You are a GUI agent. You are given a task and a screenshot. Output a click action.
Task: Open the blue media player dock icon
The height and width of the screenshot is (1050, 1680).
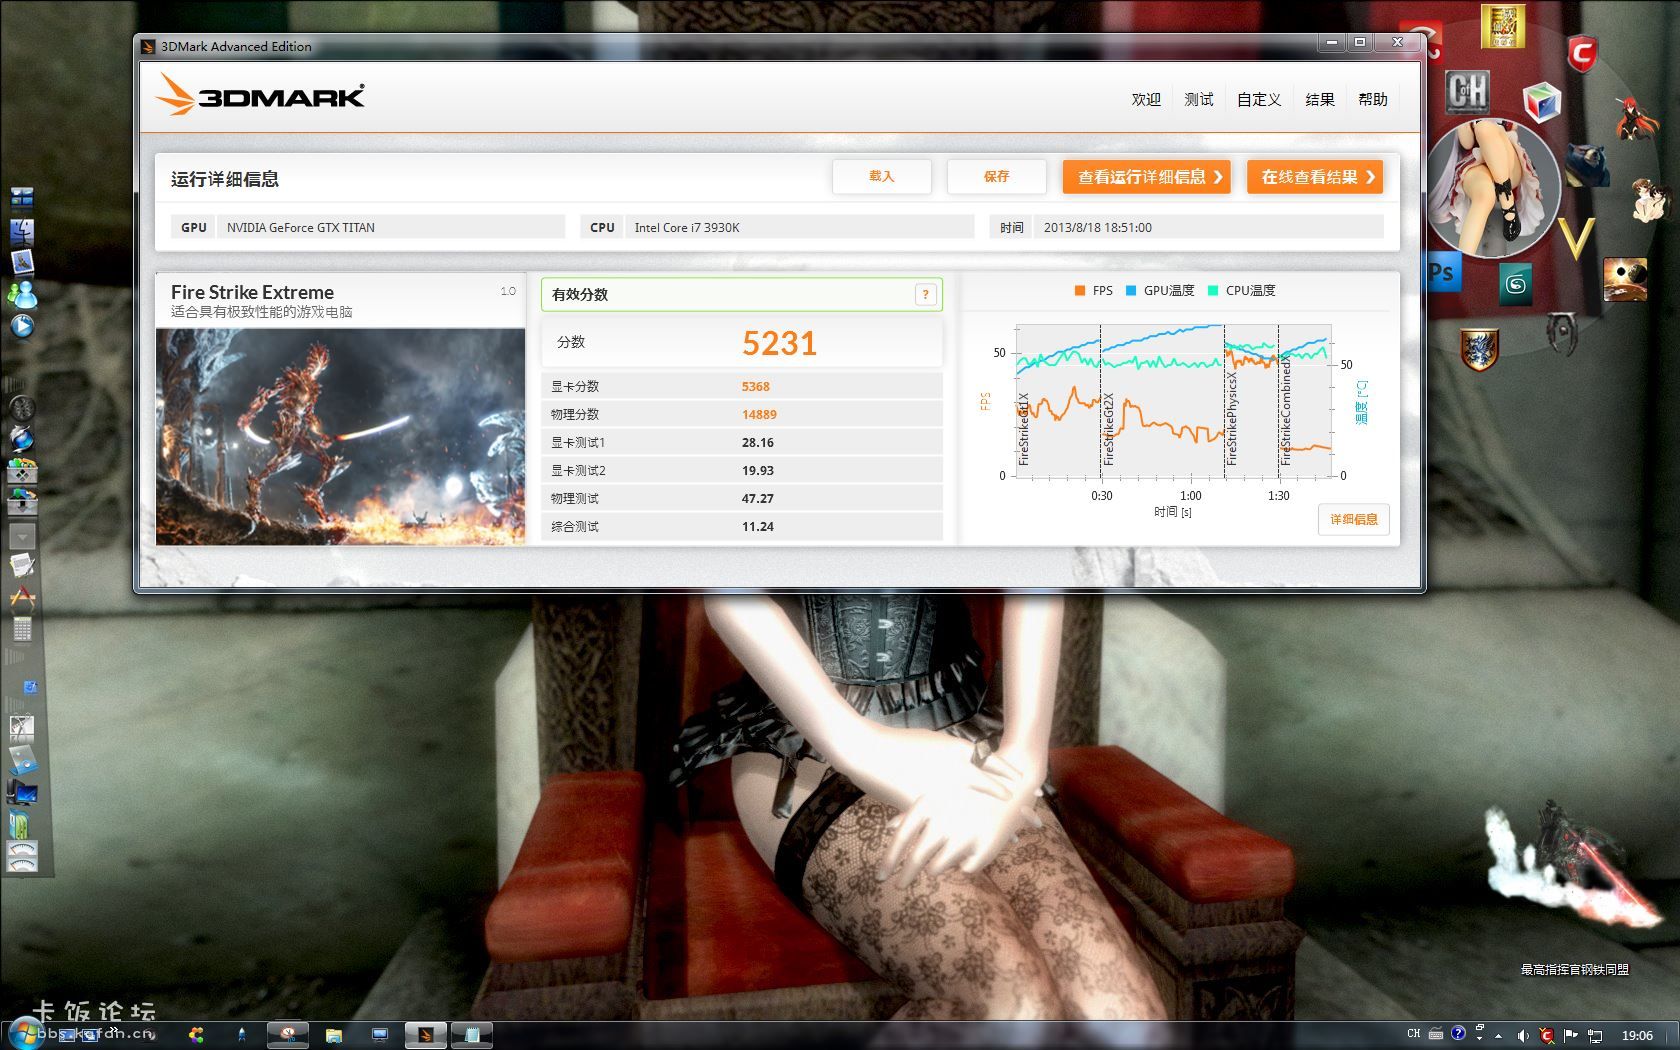(x=22, y=325)
